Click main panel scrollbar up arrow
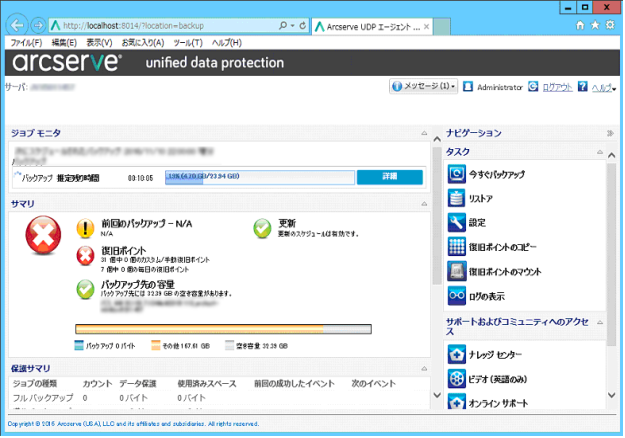The image size is (625, 438). 437,139
